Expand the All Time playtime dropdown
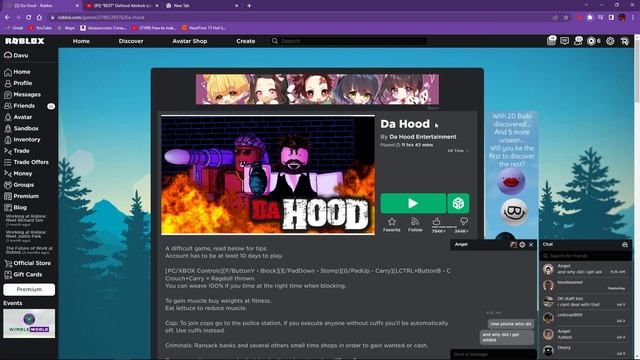The image size is (640, 360). 458,151
